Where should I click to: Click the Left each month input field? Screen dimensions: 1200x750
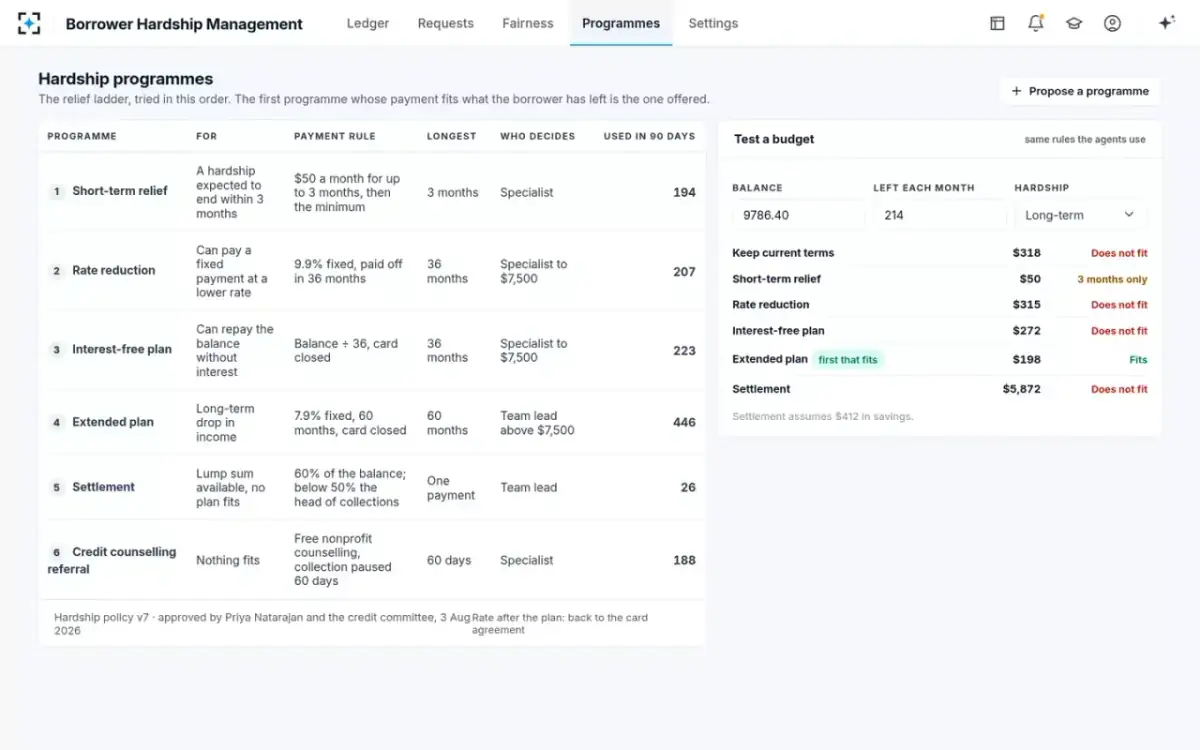coord(939,215)
